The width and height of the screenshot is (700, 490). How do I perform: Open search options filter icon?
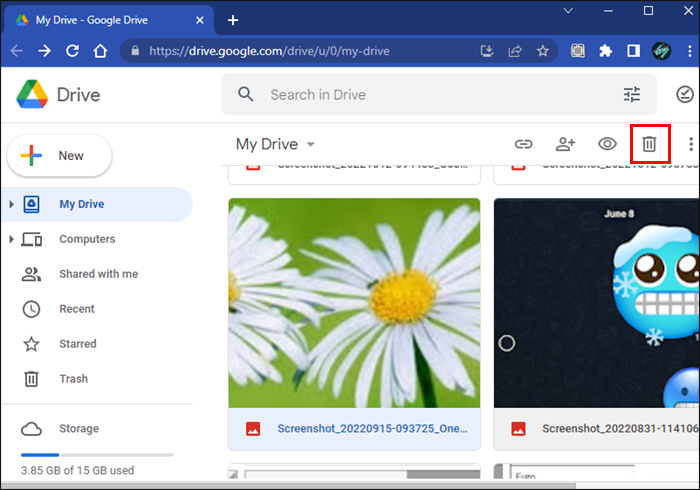(632, 95)
